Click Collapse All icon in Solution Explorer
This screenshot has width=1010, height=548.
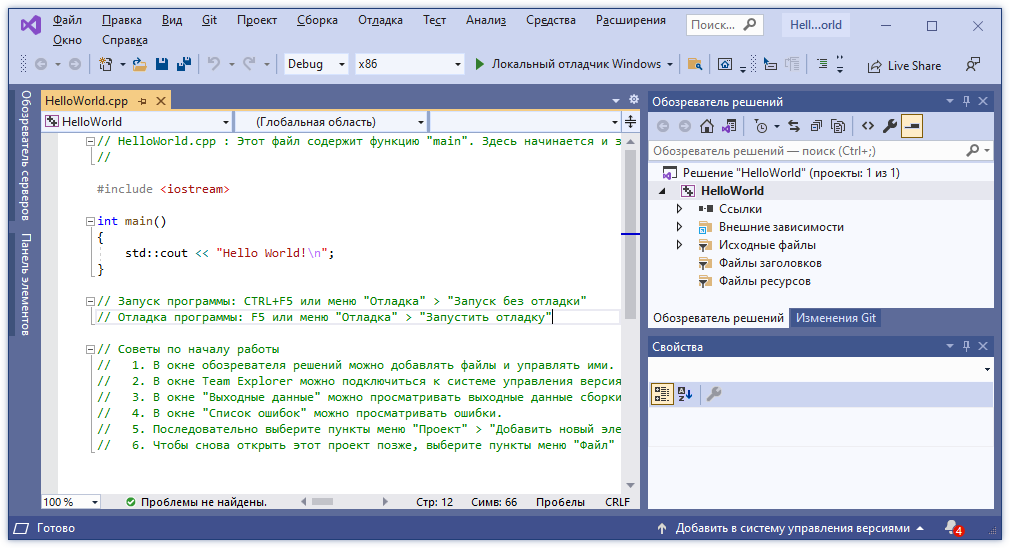pyautogui.click(x=816, y=126)
